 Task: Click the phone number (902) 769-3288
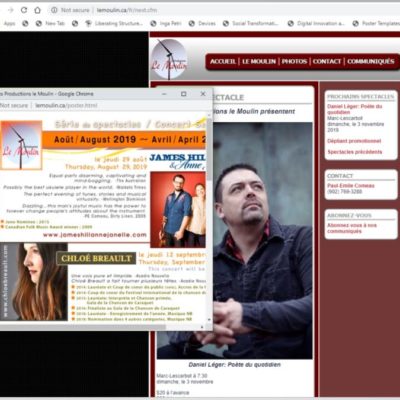[345, 192]
